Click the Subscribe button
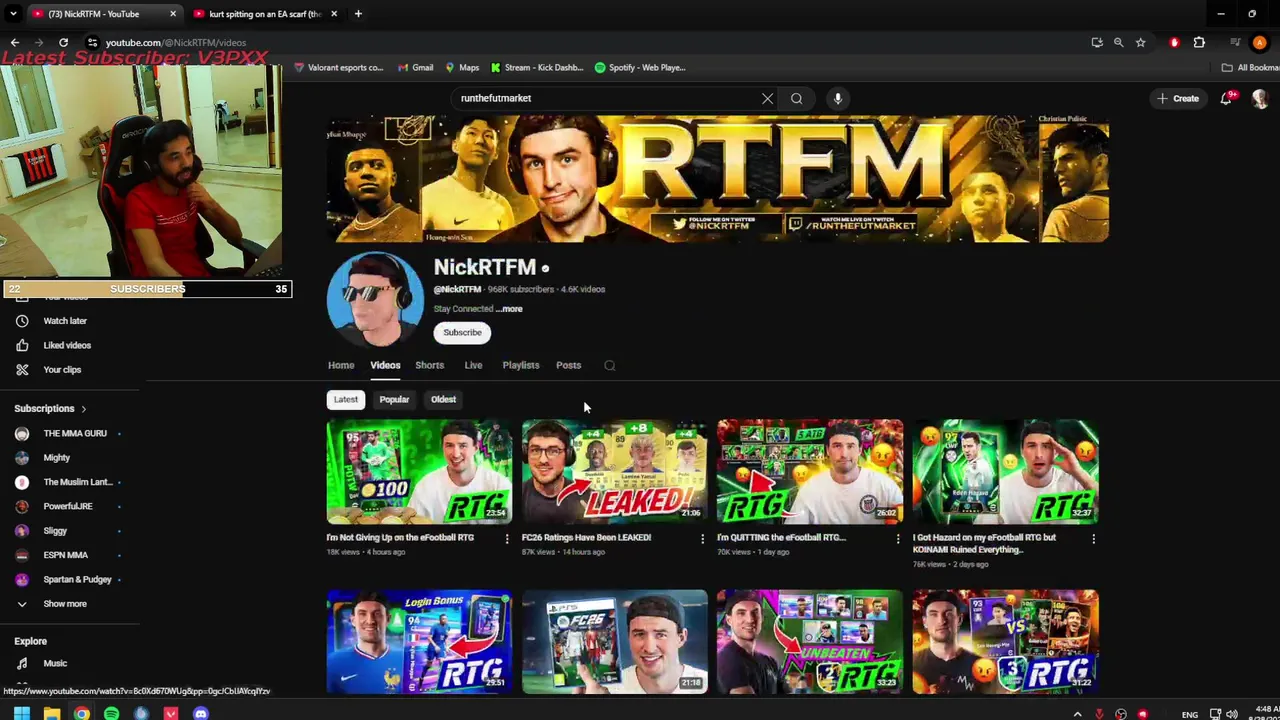 tap(462, 332)
